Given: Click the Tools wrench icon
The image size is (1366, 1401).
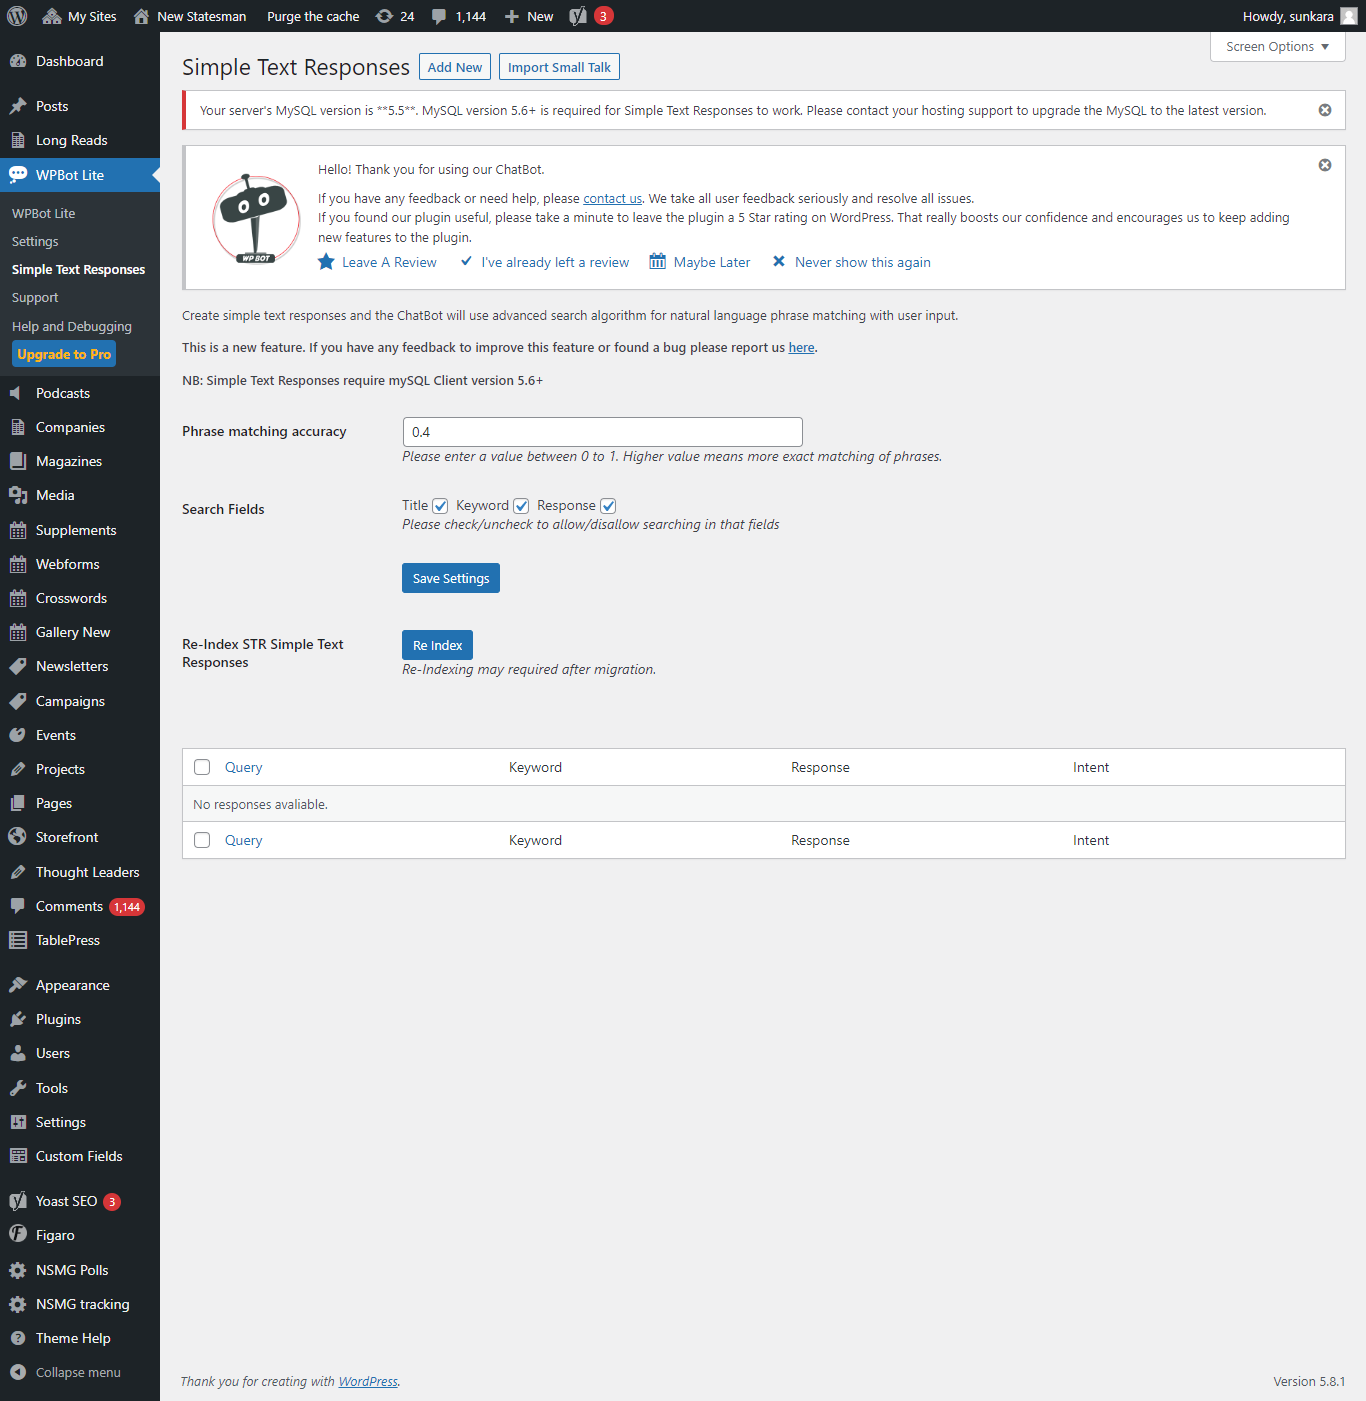Looking at the screenshot, I should (x=18, y=1088).
